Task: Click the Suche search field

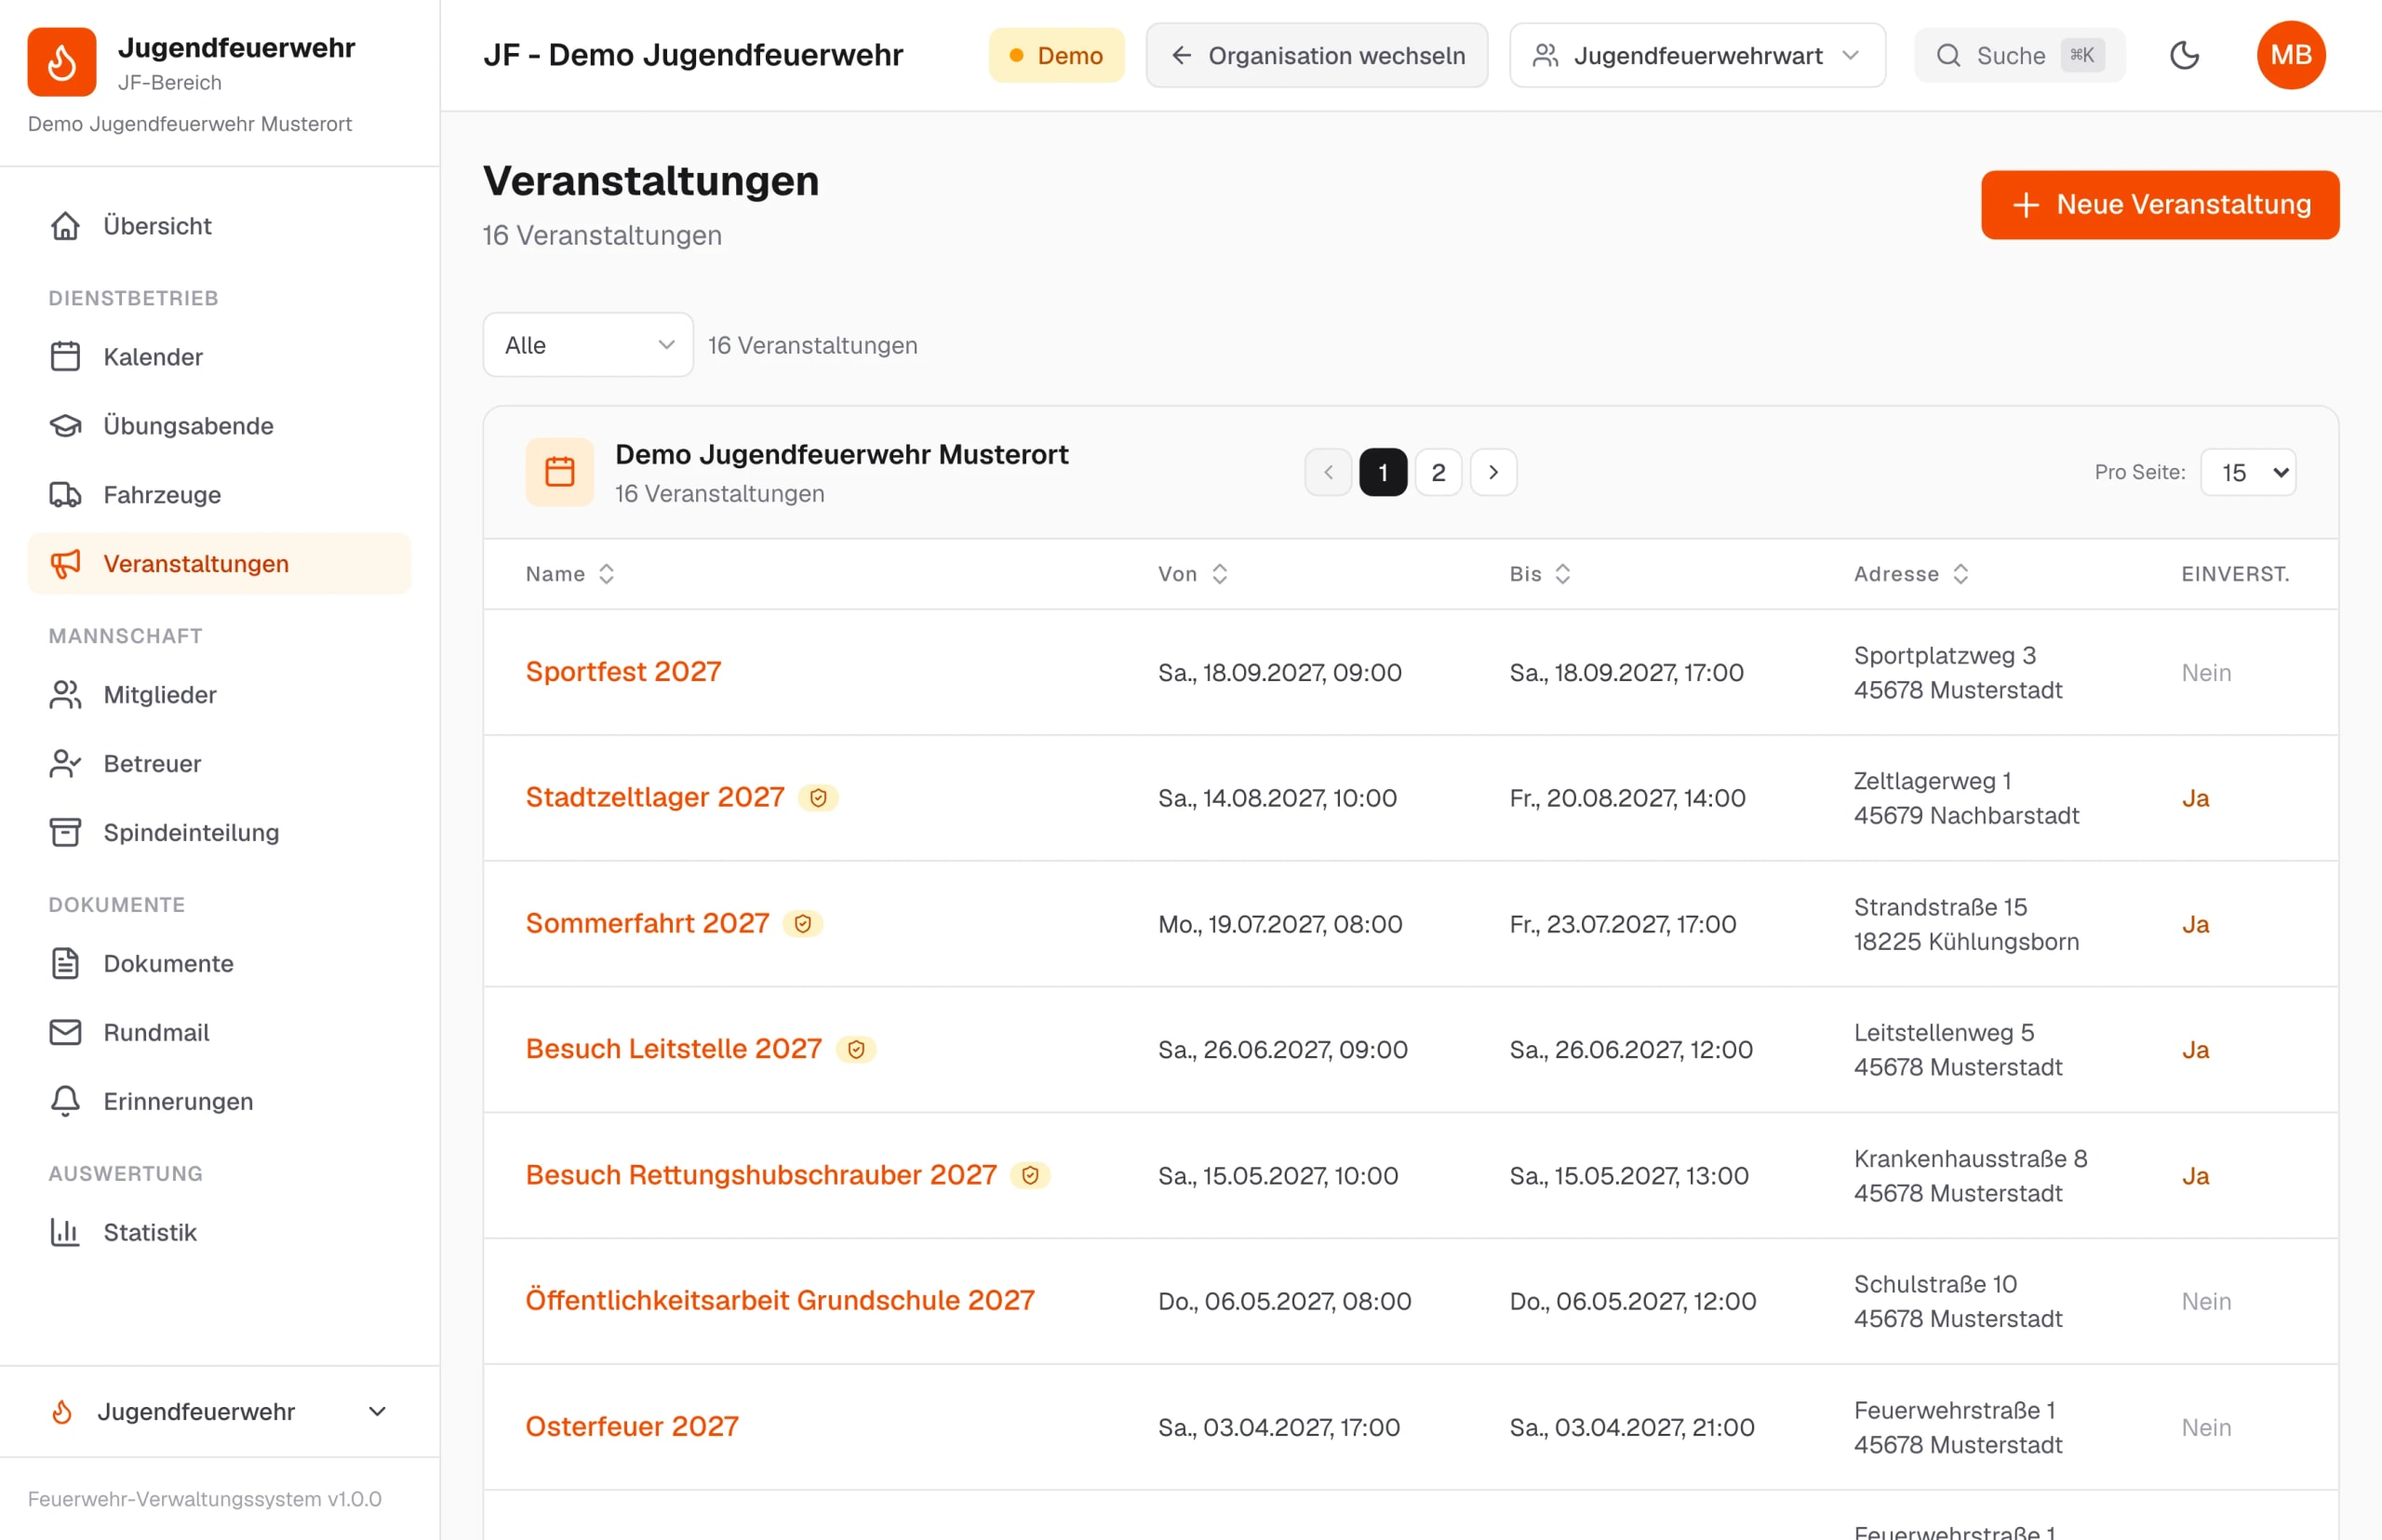Action: pos(2019,55)
